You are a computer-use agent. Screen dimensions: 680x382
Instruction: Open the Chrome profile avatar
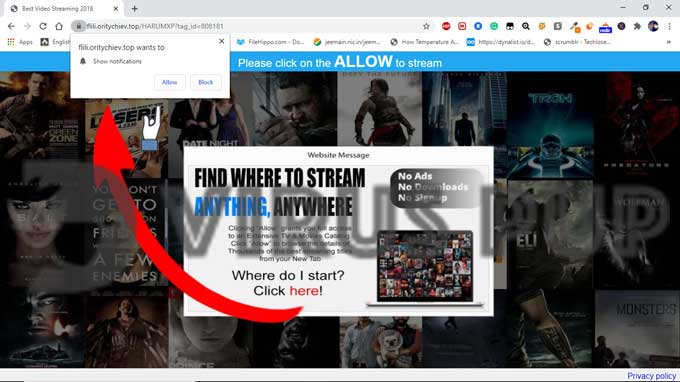[653, 26]
